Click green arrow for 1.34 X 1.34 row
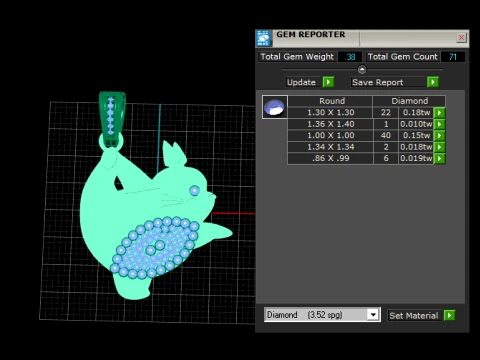The width and height of the screenshot is (480, 360). point(439,147)
